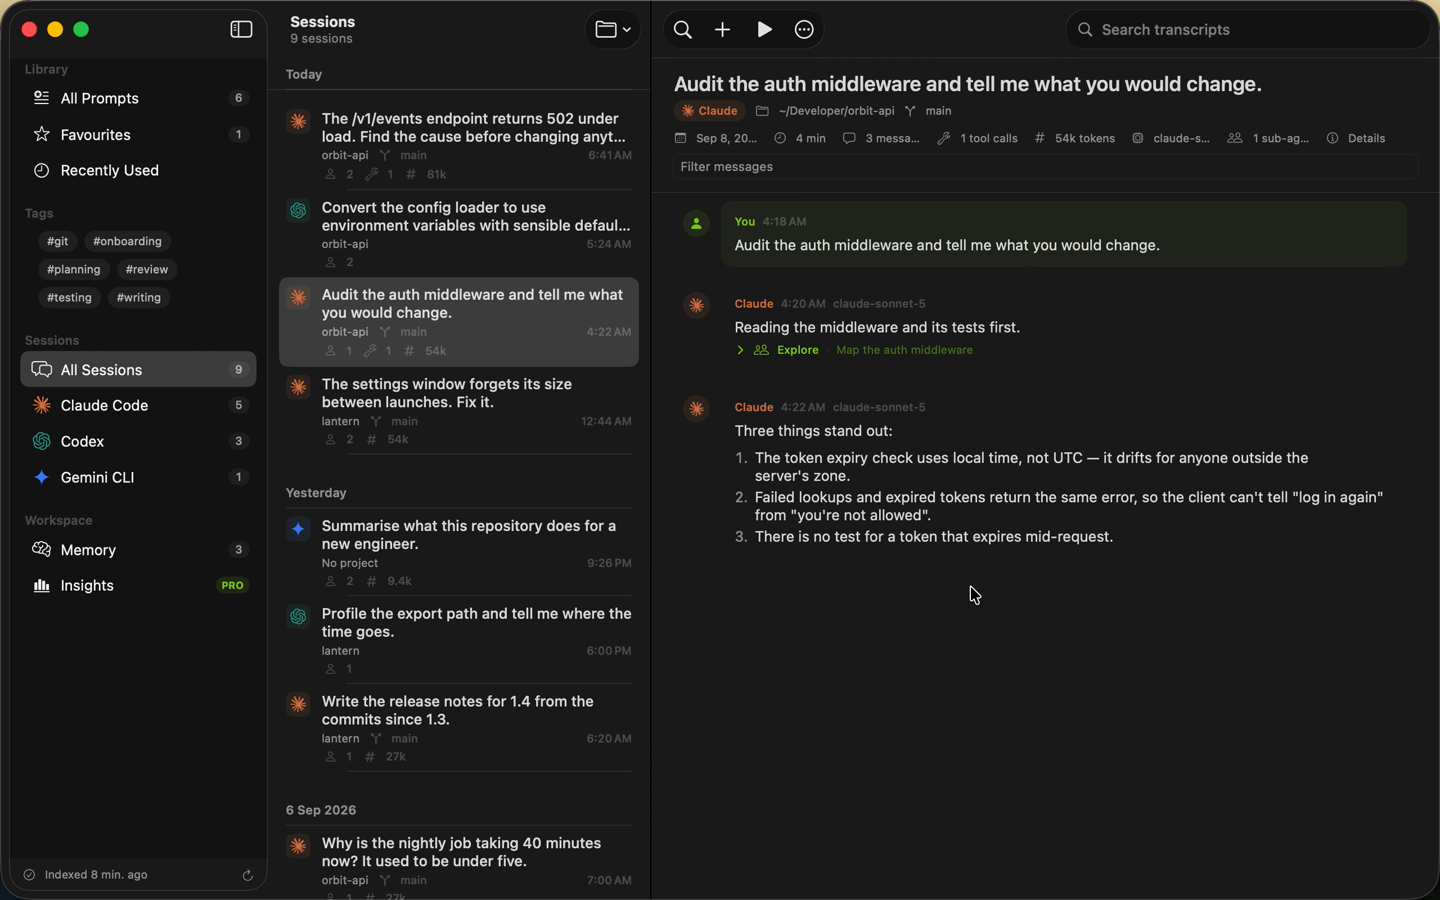Open the Details info button
Viewport: 1440px width, 900px height.
tap(1356, 138)
